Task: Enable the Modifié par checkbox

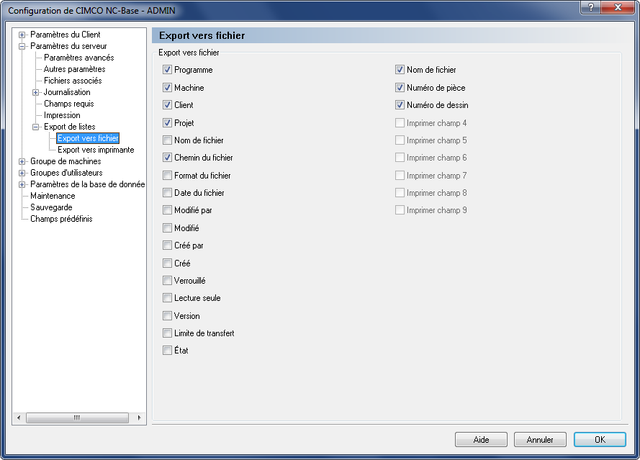Action: [167, 210]
